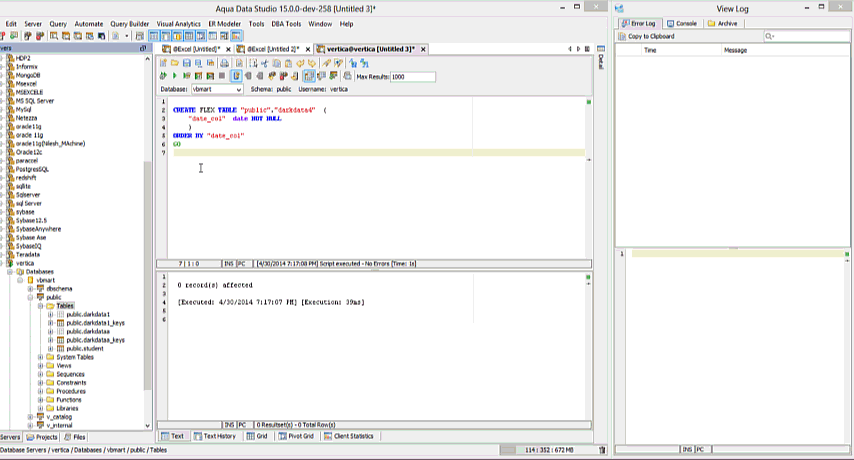This screenshot has width=854, height=460.
Task: Click the Undo arrow icon in editor toolbar
Action: pos(300,63)
